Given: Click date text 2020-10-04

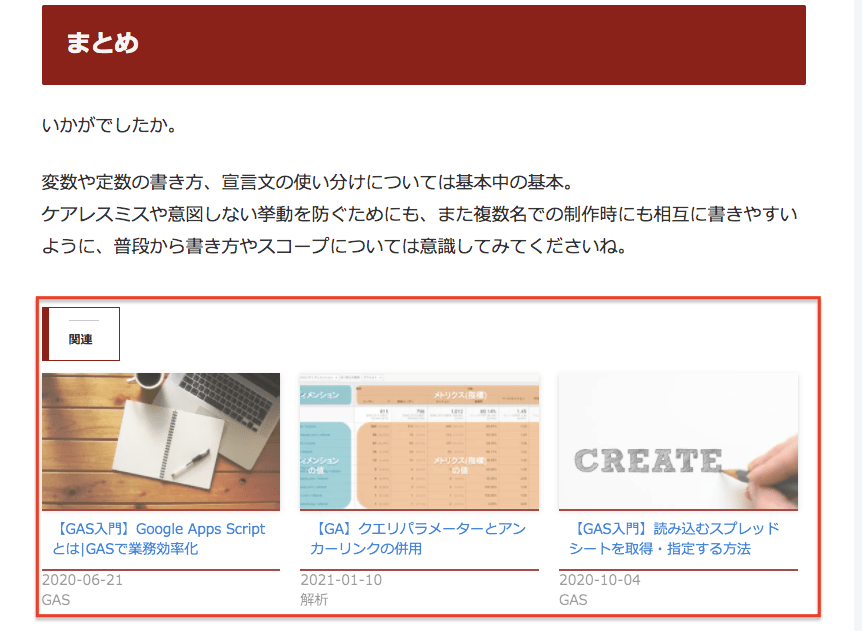Looking at the screenshot, I should click(x=600, y=580).
